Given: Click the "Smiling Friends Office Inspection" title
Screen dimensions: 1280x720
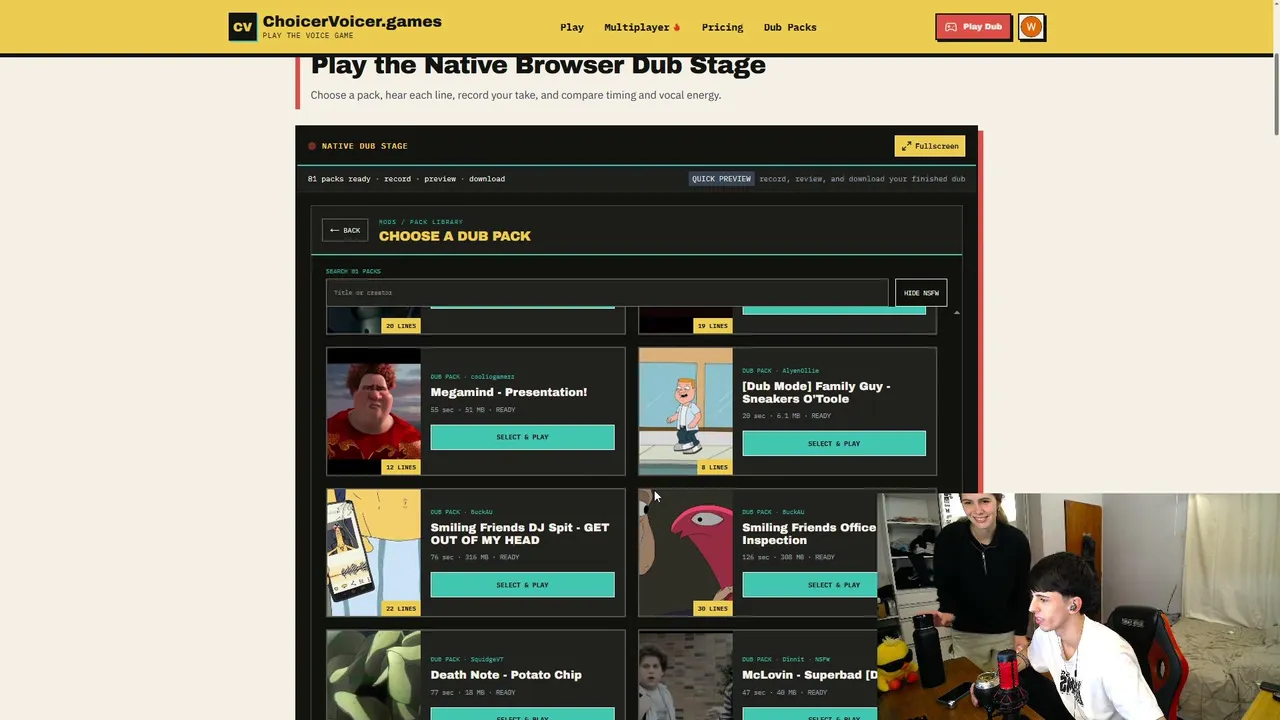Looking at the screenshot, I should (809, 534).
